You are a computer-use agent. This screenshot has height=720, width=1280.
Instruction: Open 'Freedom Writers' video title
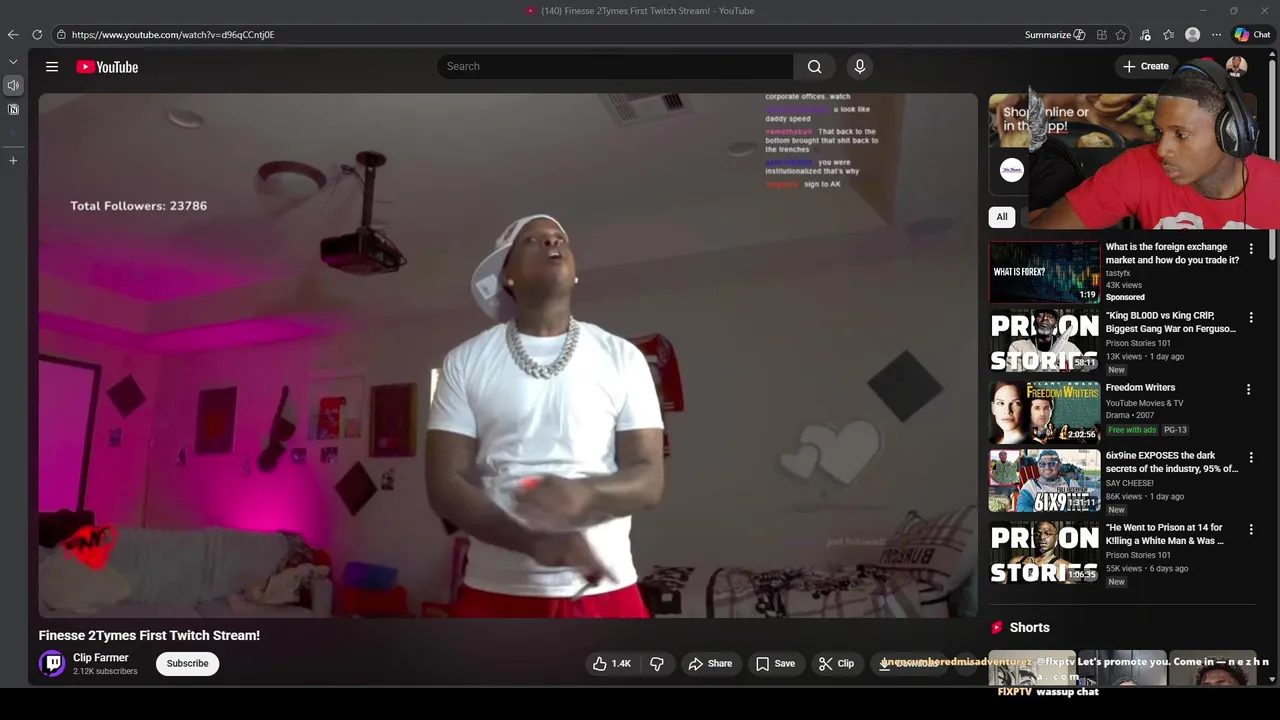(x=1140, y=388)
